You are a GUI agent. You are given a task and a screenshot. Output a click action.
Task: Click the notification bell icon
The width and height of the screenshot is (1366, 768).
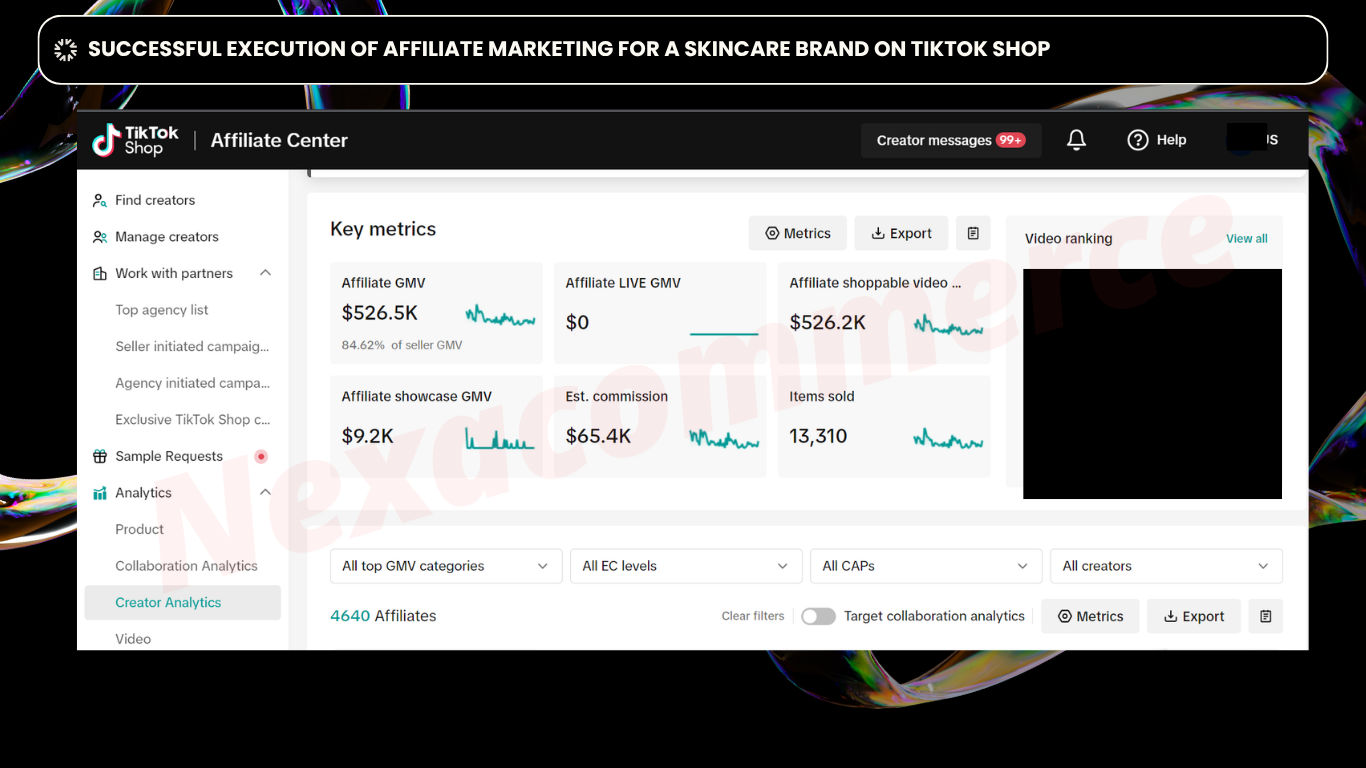click(1076, 140)
